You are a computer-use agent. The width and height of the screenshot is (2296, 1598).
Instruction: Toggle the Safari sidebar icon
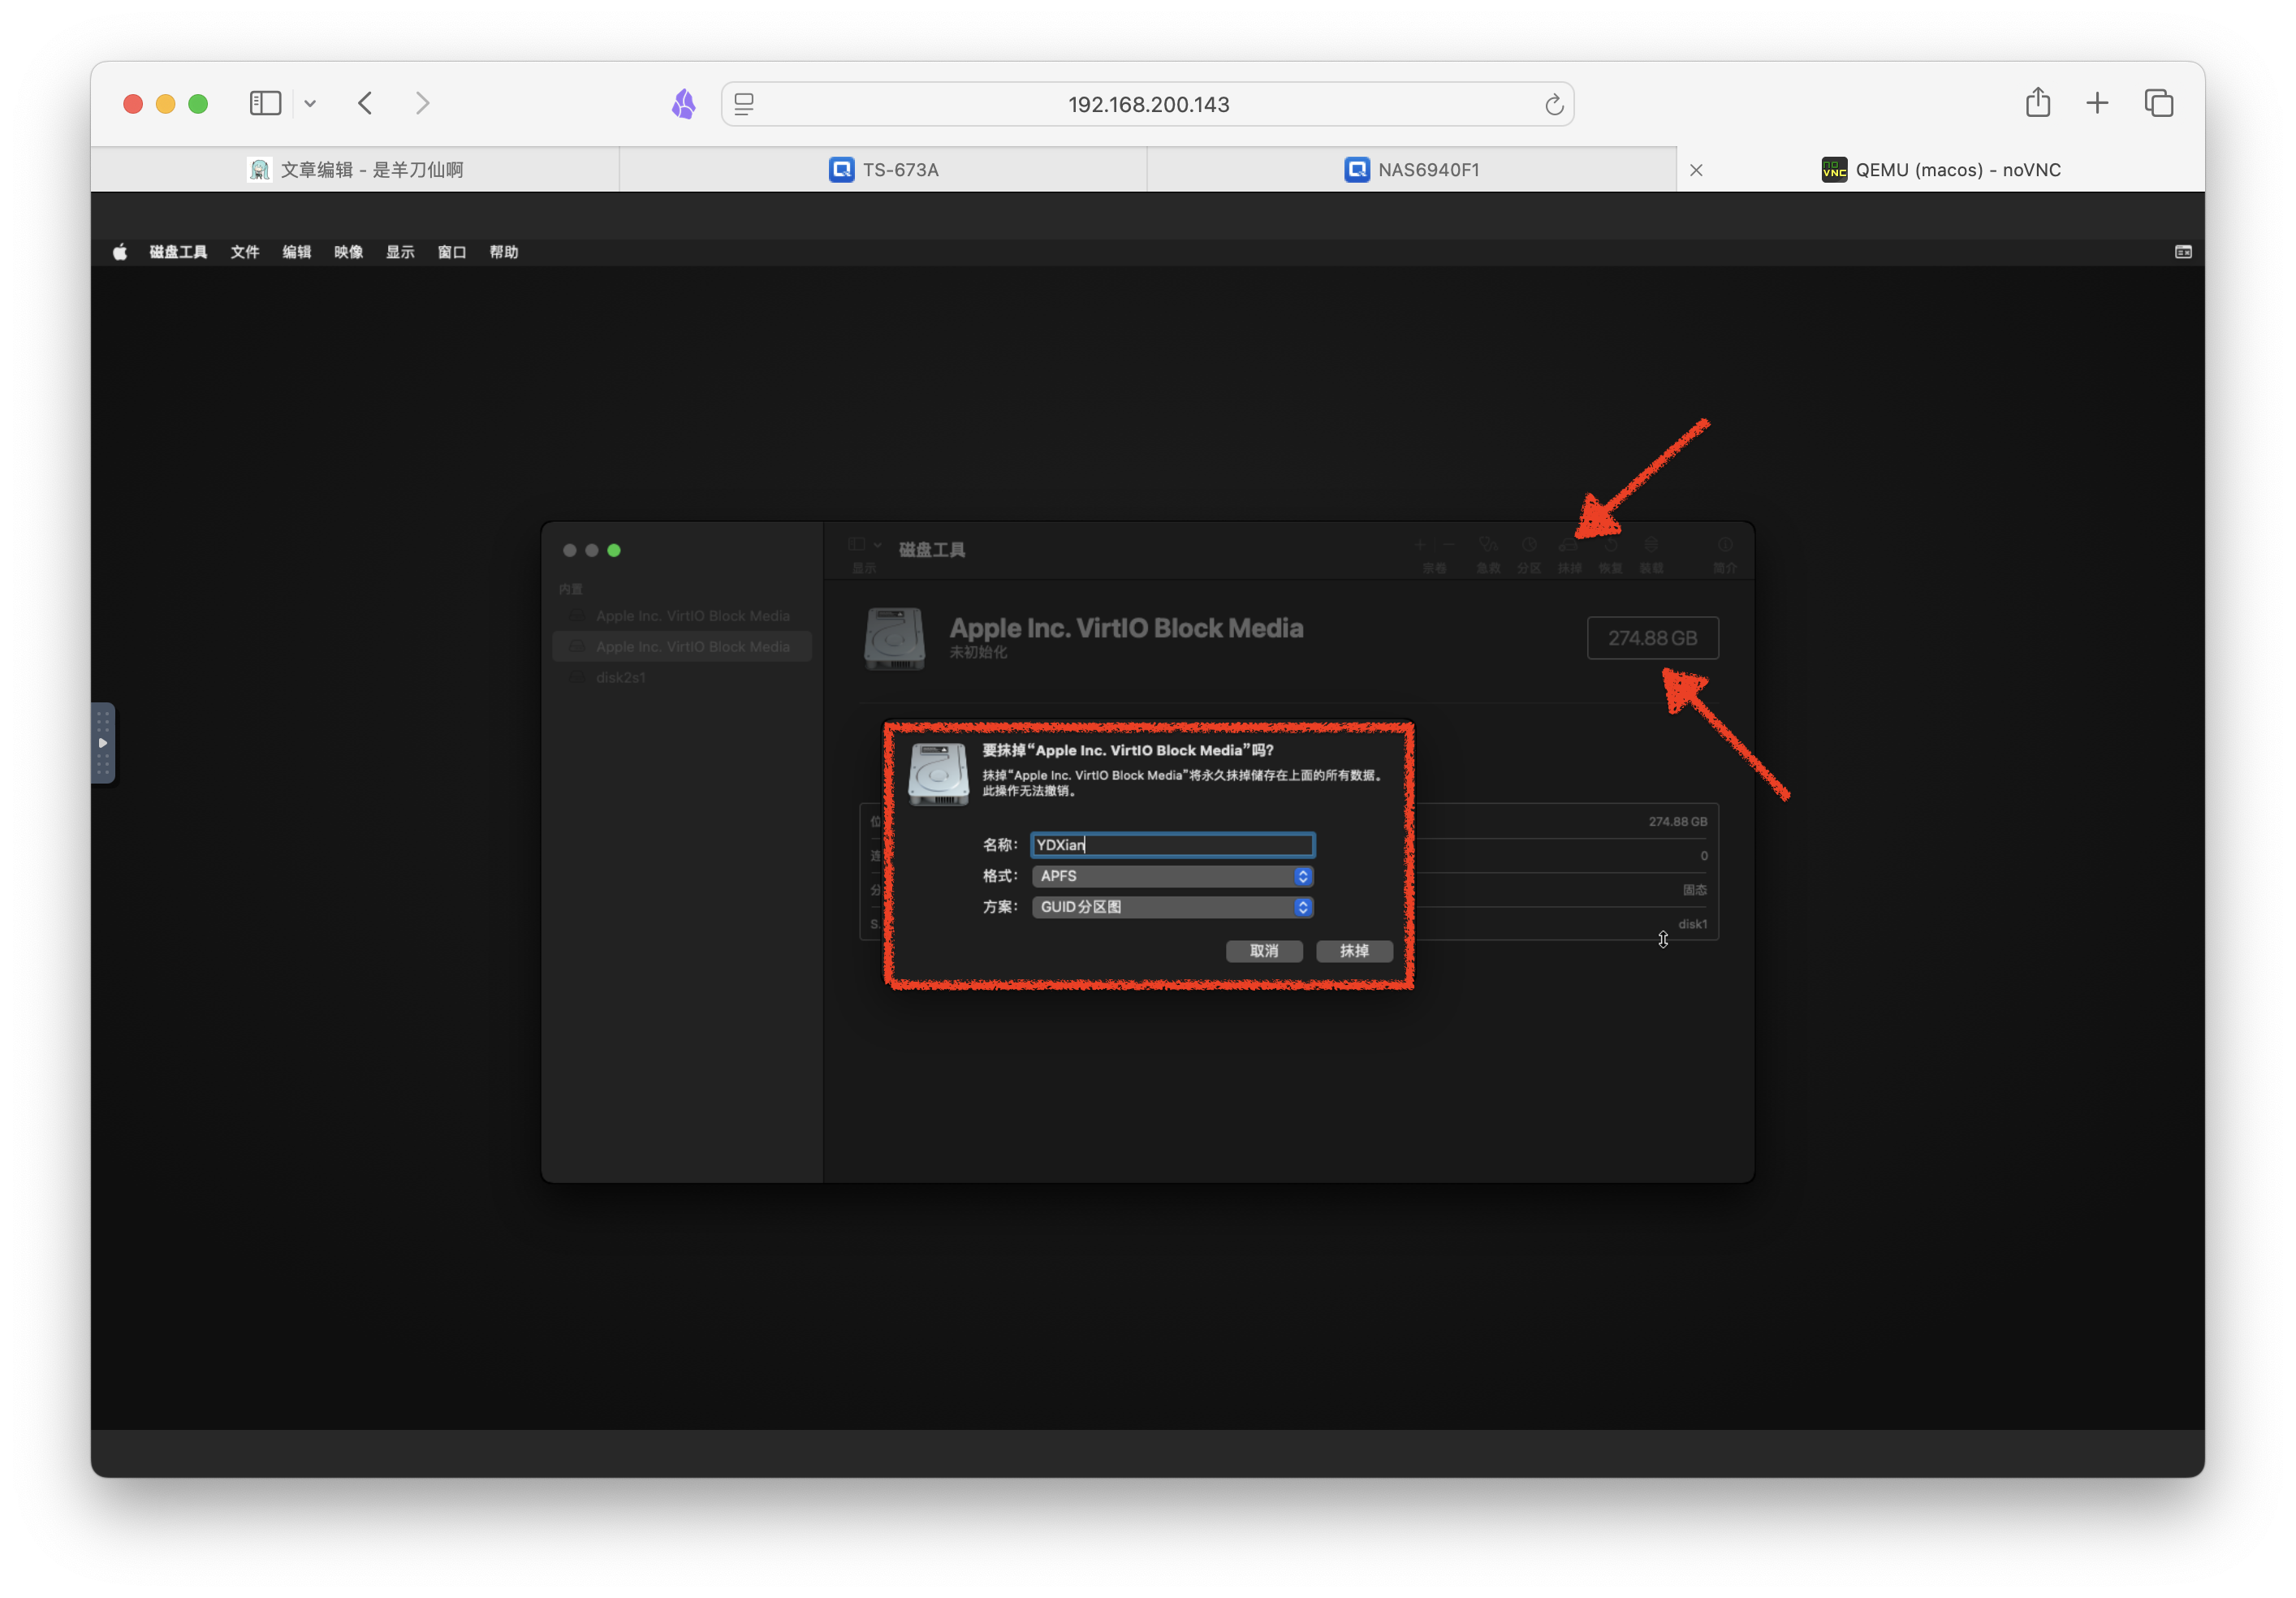pos(265,103)
